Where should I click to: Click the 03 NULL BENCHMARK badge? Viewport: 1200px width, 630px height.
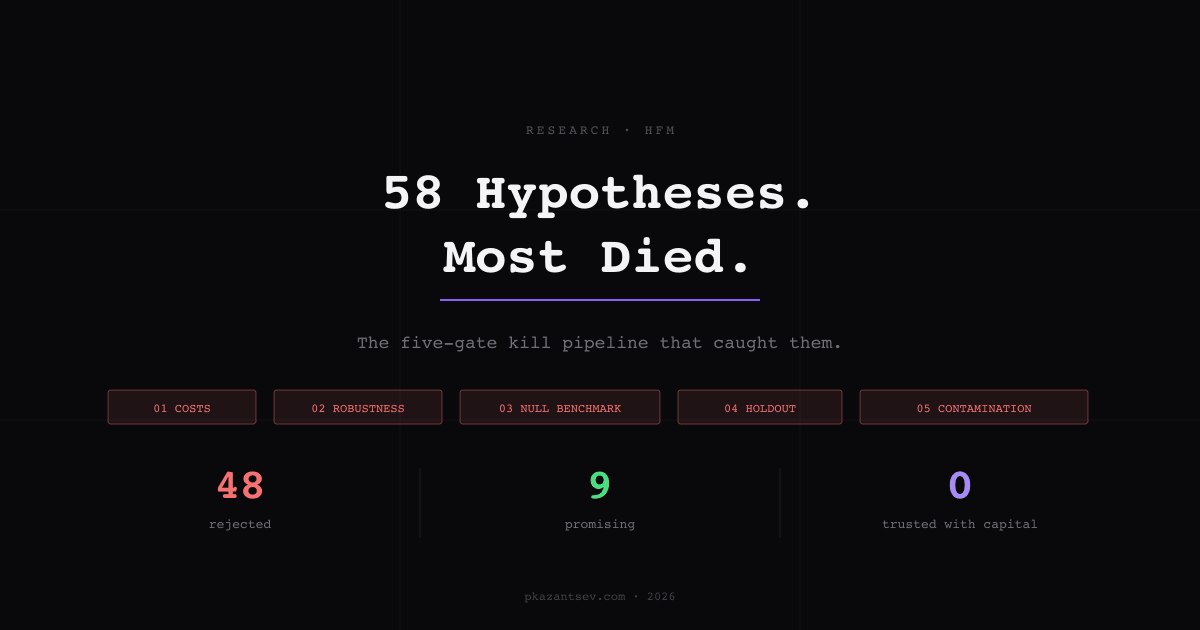coord(560,407)
